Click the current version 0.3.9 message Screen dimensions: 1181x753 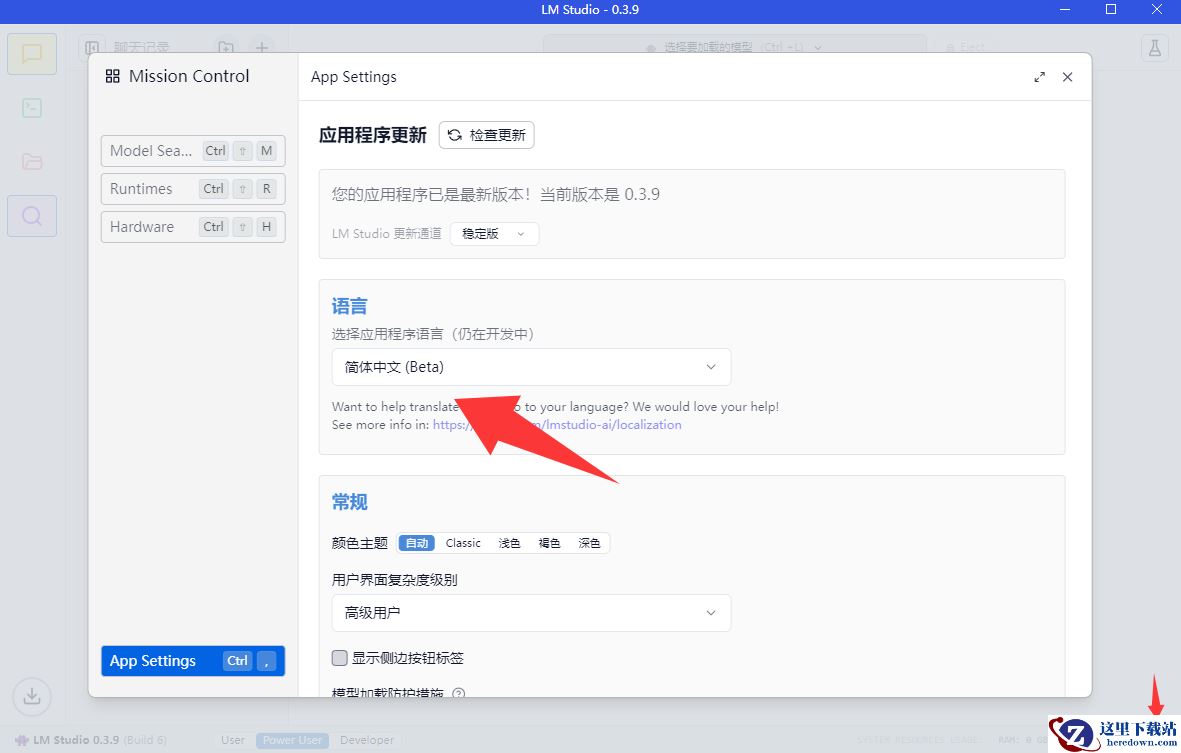(496, 194)
